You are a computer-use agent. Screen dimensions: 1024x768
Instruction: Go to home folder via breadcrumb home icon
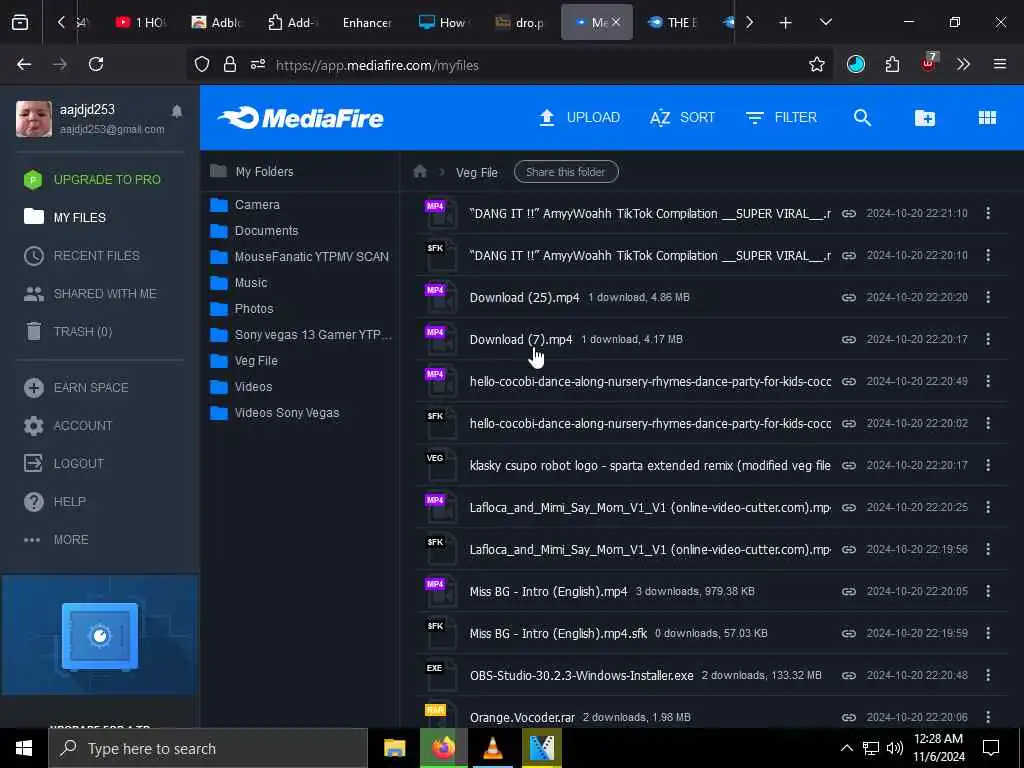[420, 172]
